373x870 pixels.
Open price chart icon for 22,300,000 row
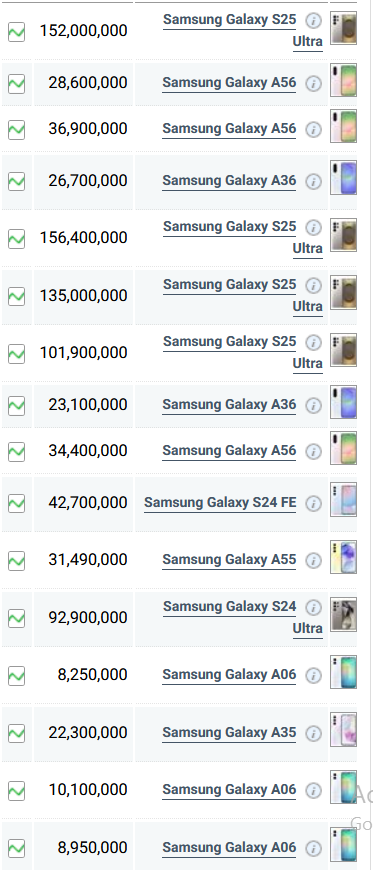17,734
